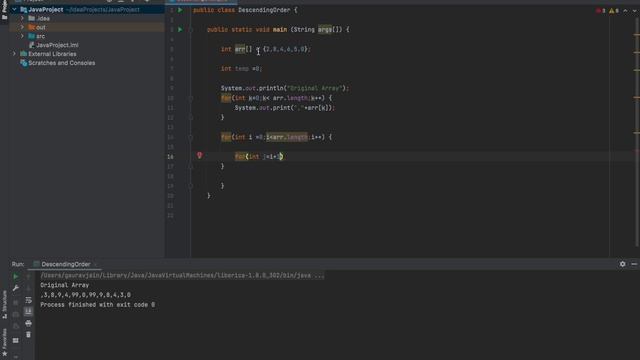This screenshot has height=360, width=640.
Task: Hide the Run tool window with minus icon
Action: click(x=634, y=264)
